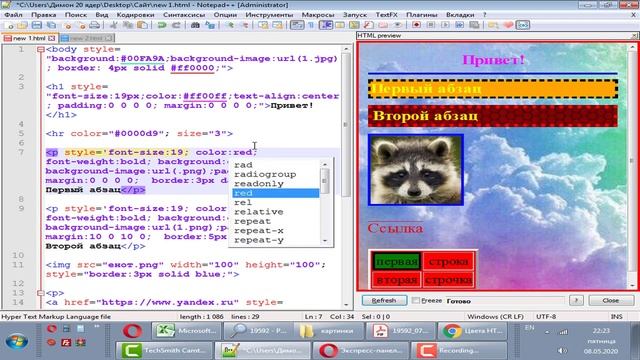The width and height of the screenshot is (640, 360).
Task: Click autocomplete list scroll-down arrow
Action: pos(325,241)
